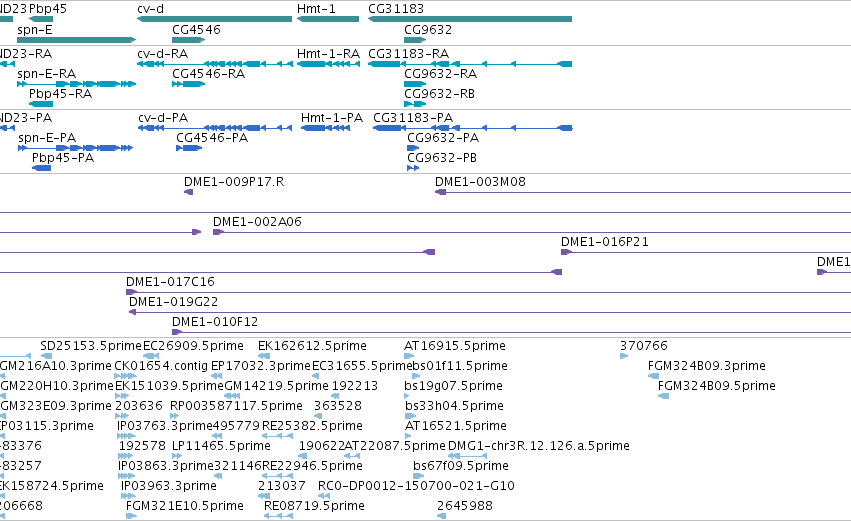Click the CG9632-RB transcript label
Image resolution: width=851 pixels, height=521 pixels.
440,94
